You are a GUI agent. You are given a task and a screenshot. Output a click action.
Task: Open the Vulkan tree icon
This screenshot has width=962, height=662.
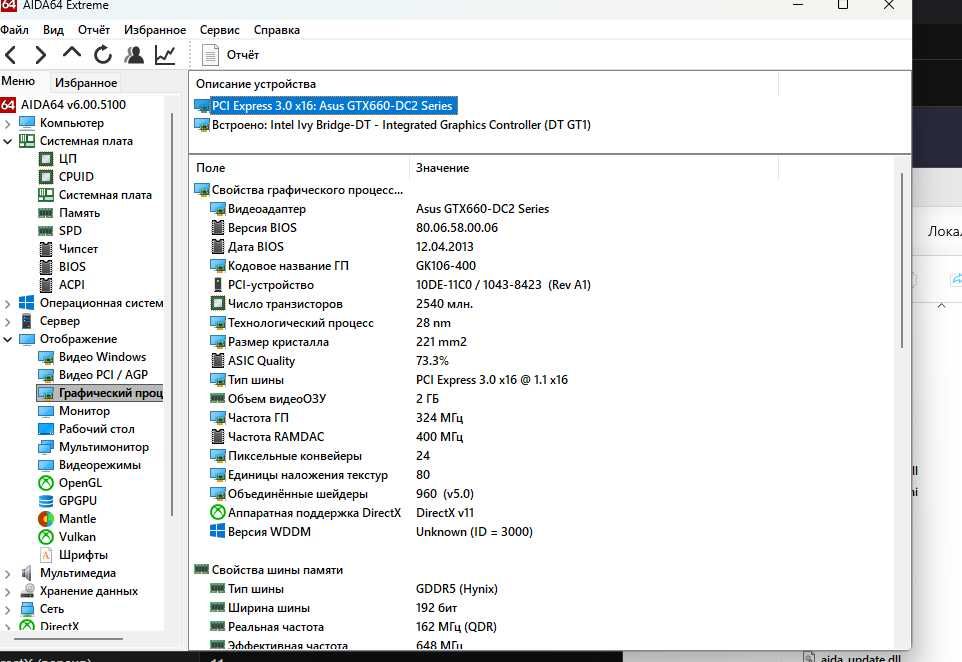[x=46, y=537]
